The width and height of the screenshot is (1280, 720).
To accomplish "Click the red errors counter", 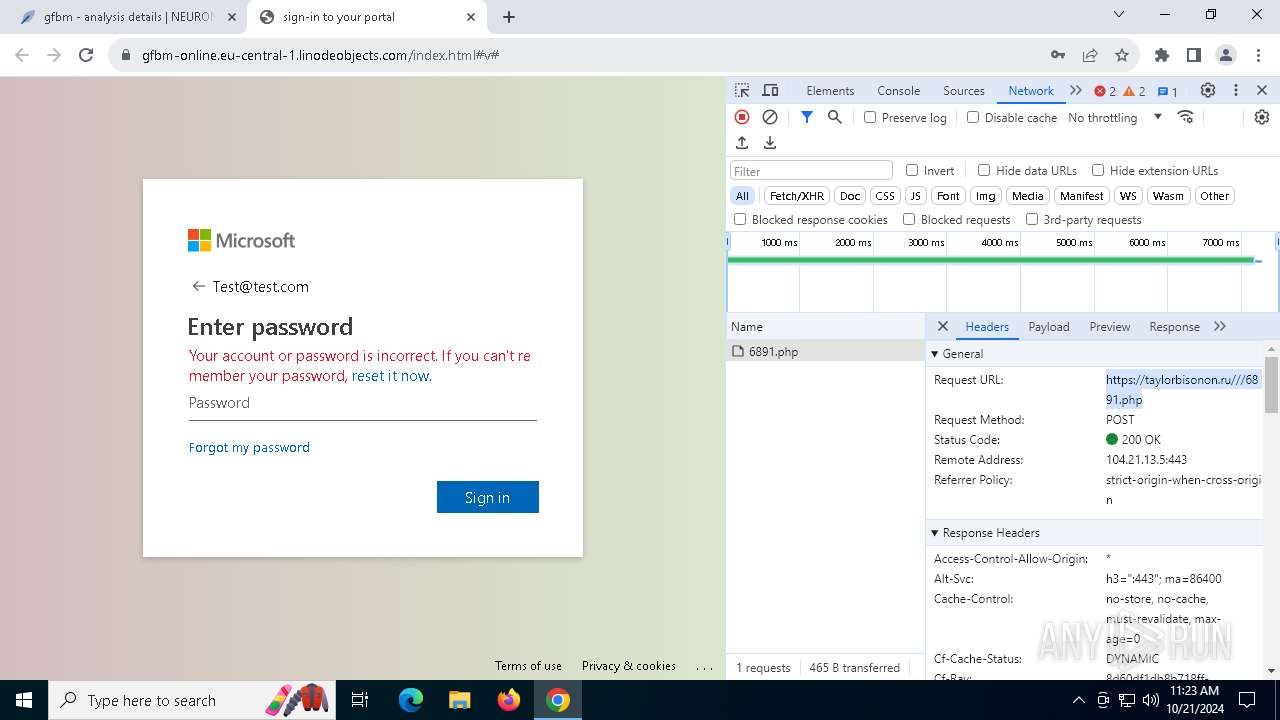I will (x=1105, y=91).
